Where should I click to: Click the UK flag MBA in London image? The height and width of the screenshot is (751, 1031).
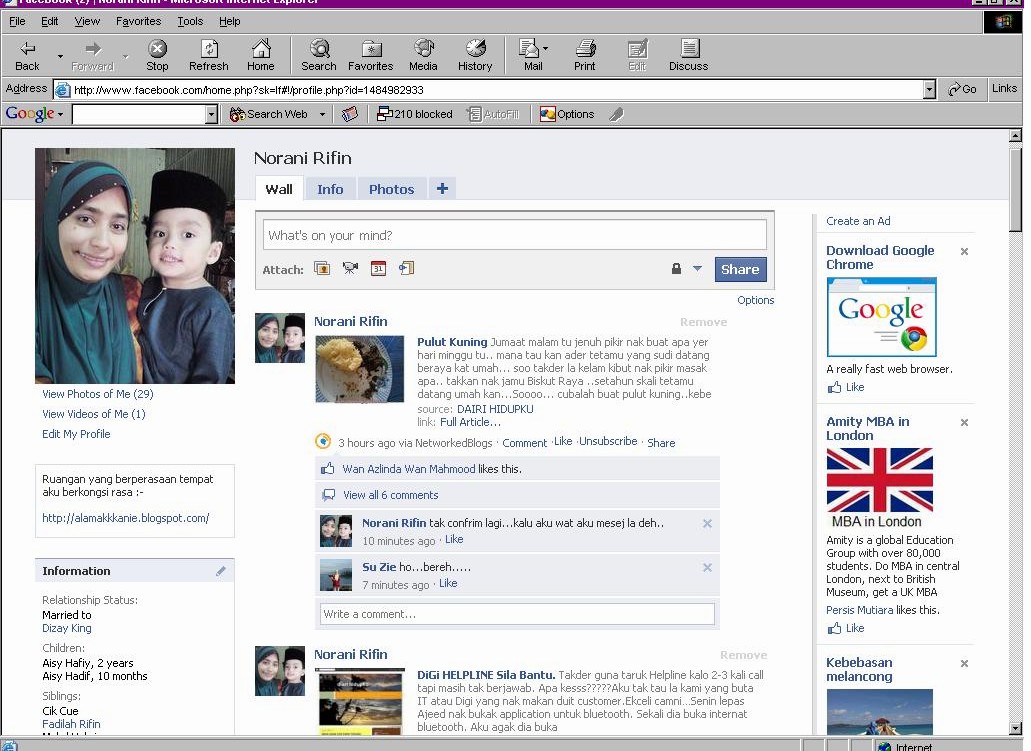[880, 480]
